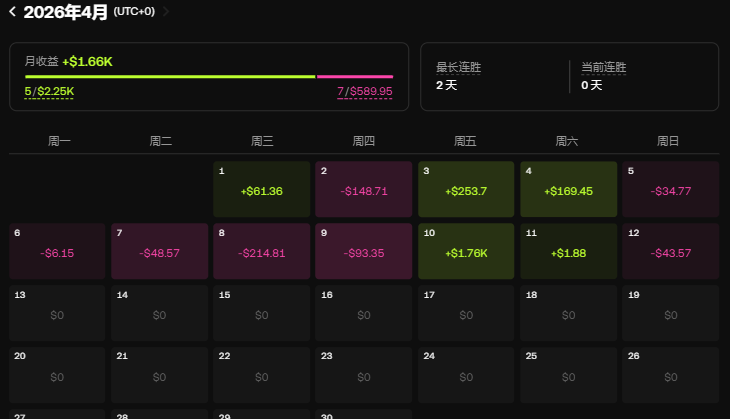View day 10 cell with +$1.76K

click(466, 251)
